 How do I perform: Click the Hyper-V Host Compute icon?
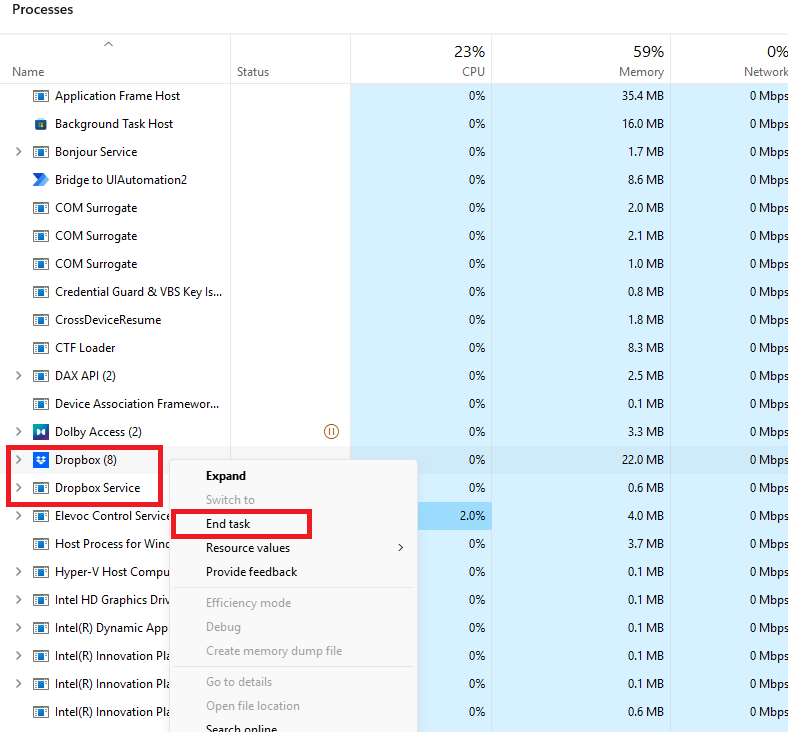click(x=41, y=572)
